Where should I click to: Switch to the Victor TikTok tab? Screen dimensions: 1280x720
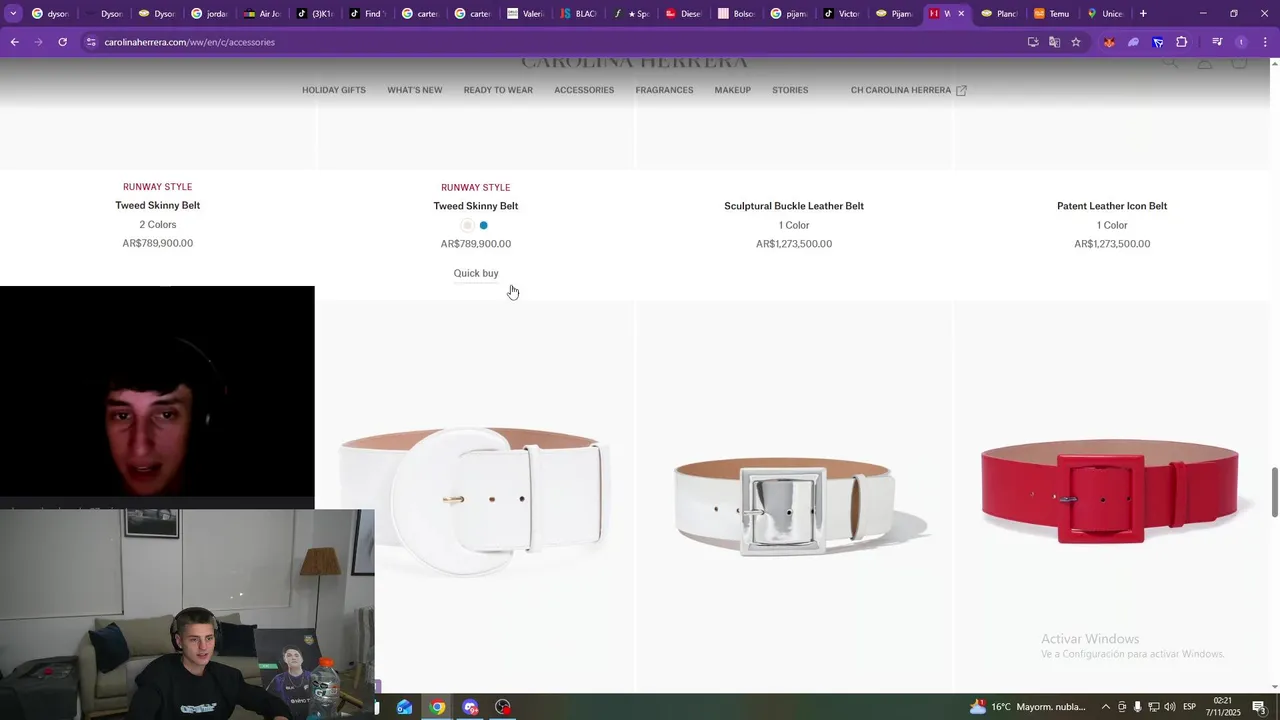(x=843, y=14)
